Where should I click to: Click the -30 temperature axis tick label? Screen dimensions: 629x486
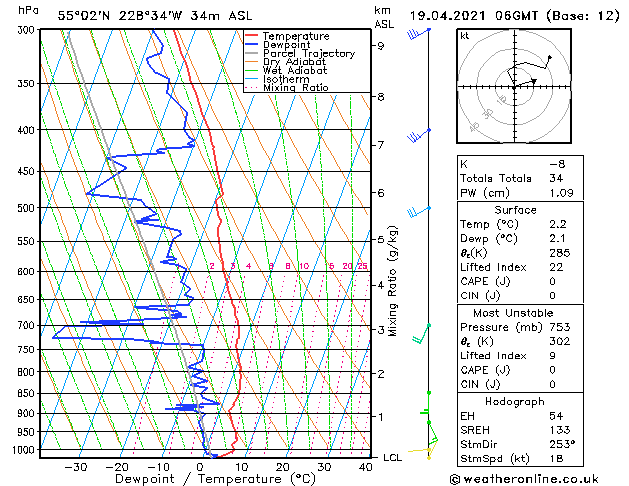tap(76, 467)
